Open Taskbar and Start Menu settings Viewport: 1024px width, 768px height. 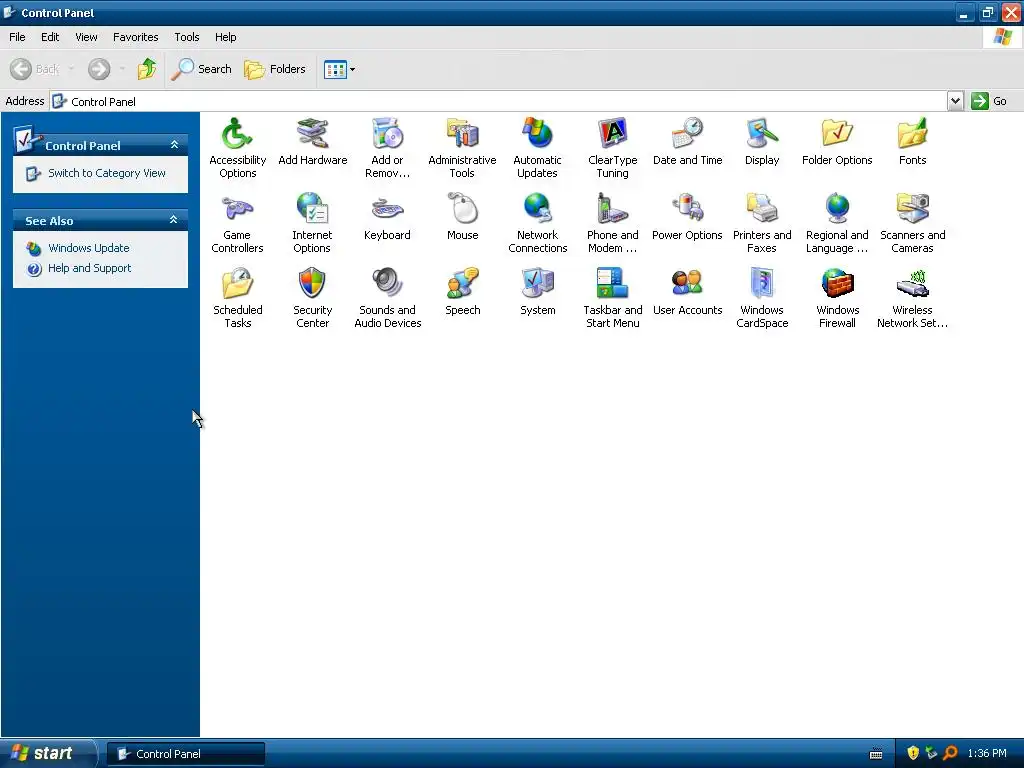point(612,298)
